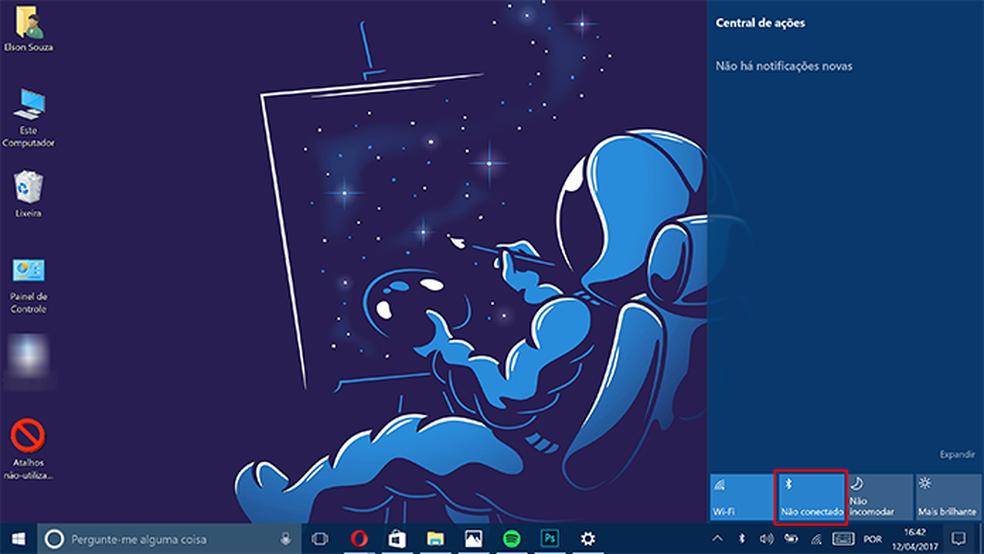The width and height of the screenshot is (984, 554).
Task: Click the Bluetooth tray icon
Action: (x=742, y=539)
